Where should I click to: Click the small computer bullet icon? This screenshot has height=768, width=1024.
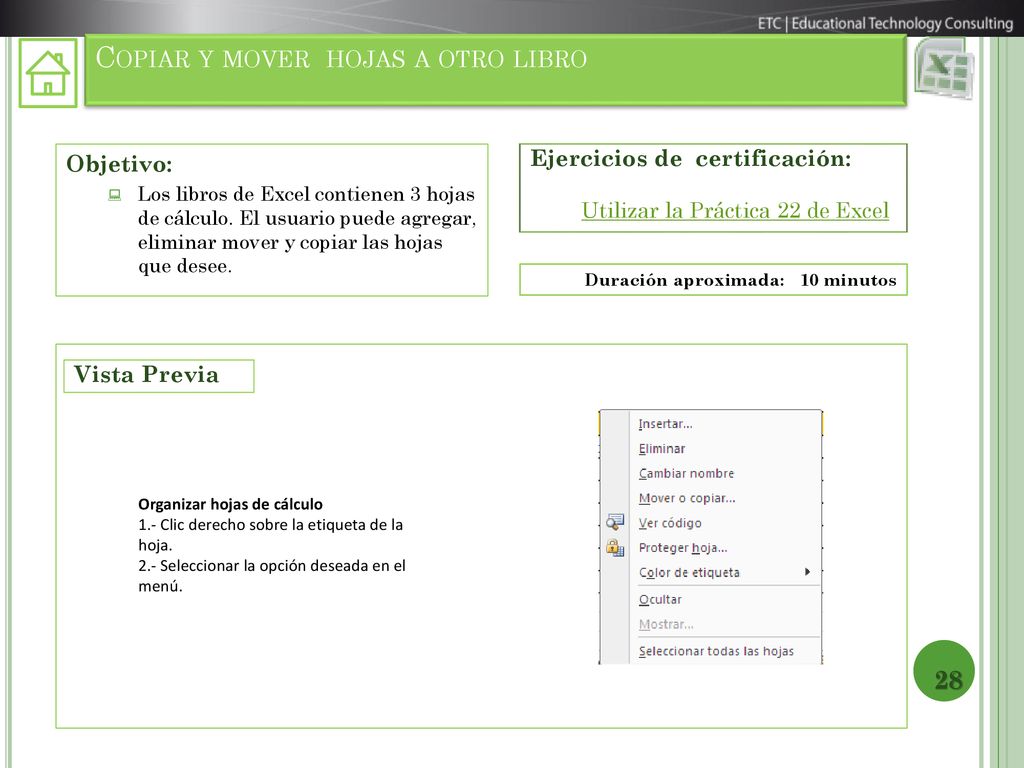pyautogui.click(x=115, y=195)
